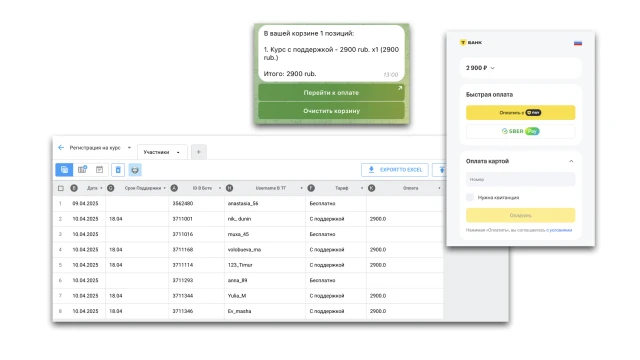640x360 pixels.
Task: Open the ID В Боте column dropdown
Action: pyautogui.click(x=220, y=188)
